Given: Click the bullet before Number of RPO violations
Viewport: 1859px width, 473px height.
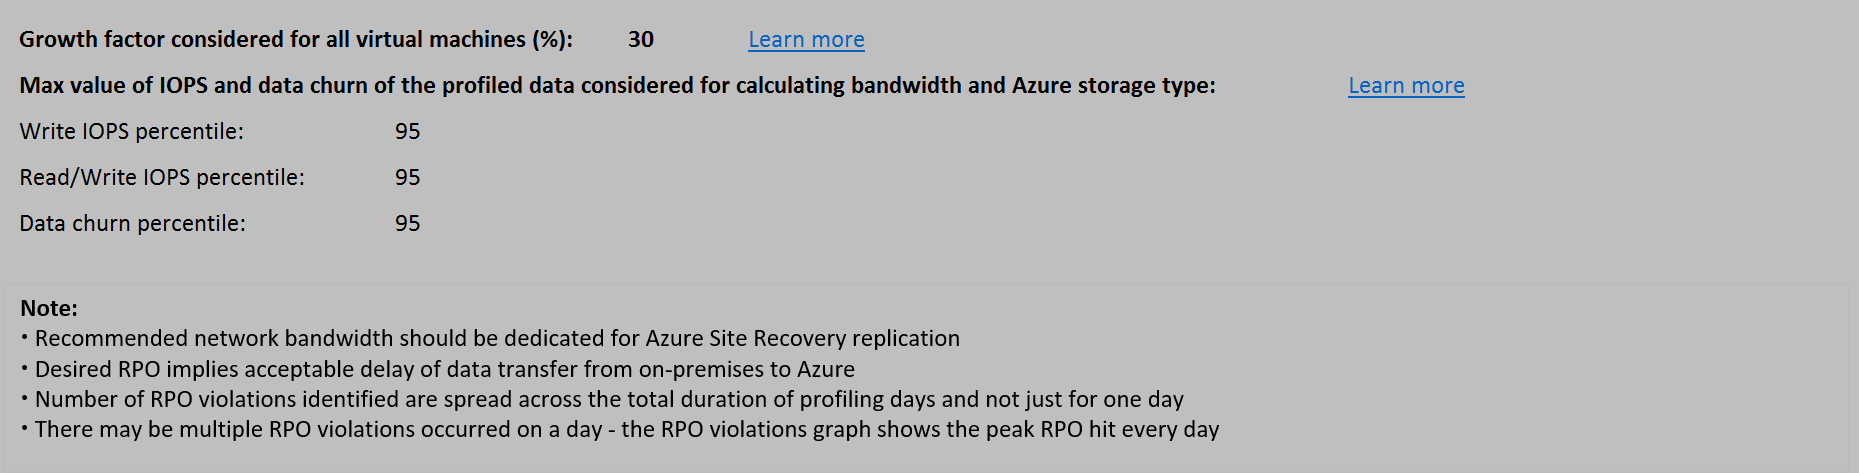Looking at the screenshot, I should (x=24, y=399).
